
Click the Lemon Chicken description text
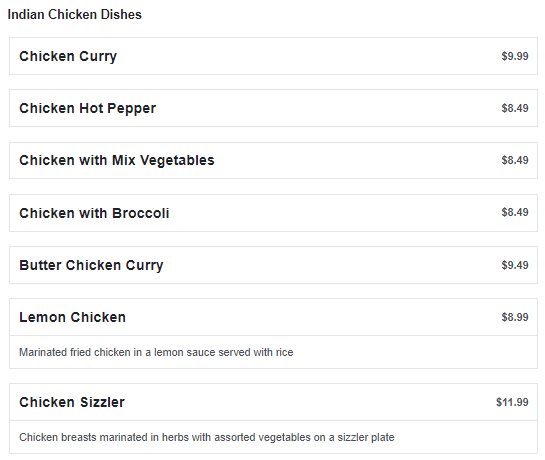(x=156, y=352)
